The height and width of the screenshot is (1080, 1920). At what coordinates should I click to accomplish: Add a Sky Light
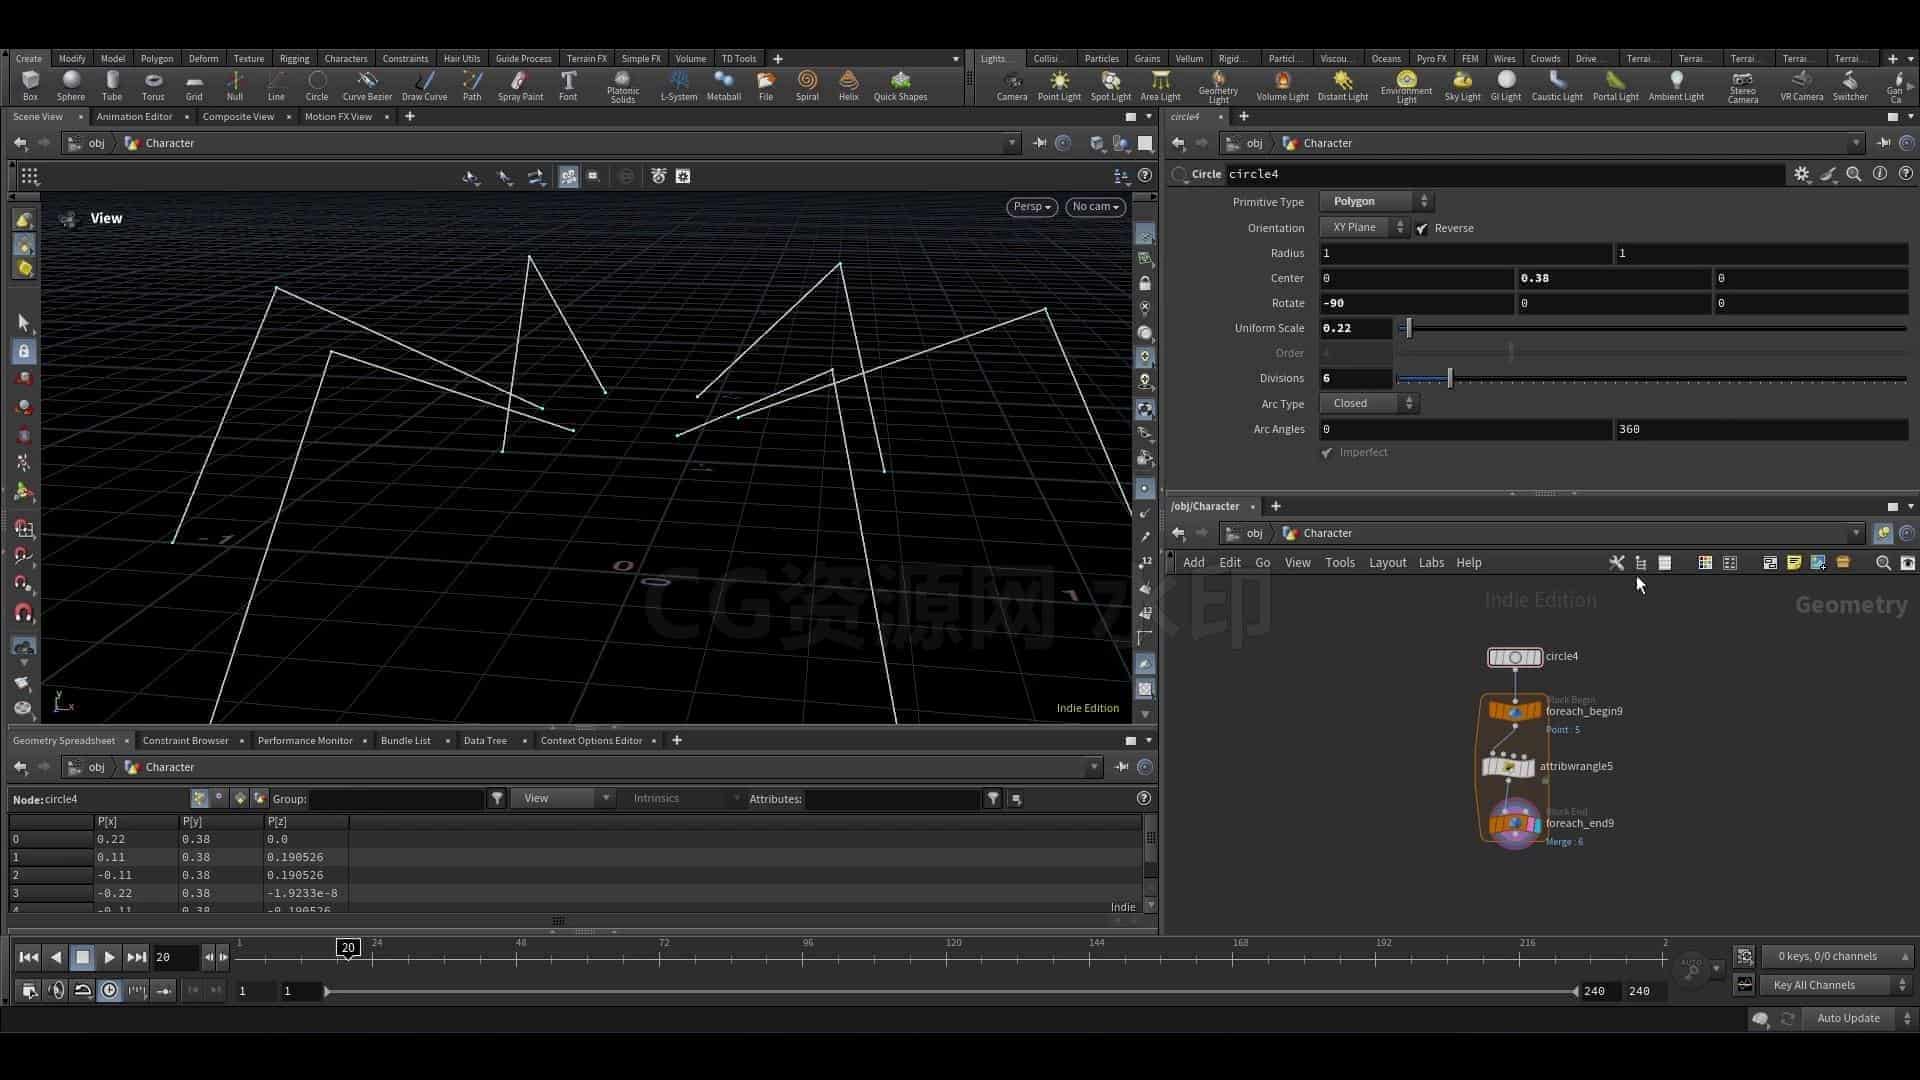[1462, 86]
